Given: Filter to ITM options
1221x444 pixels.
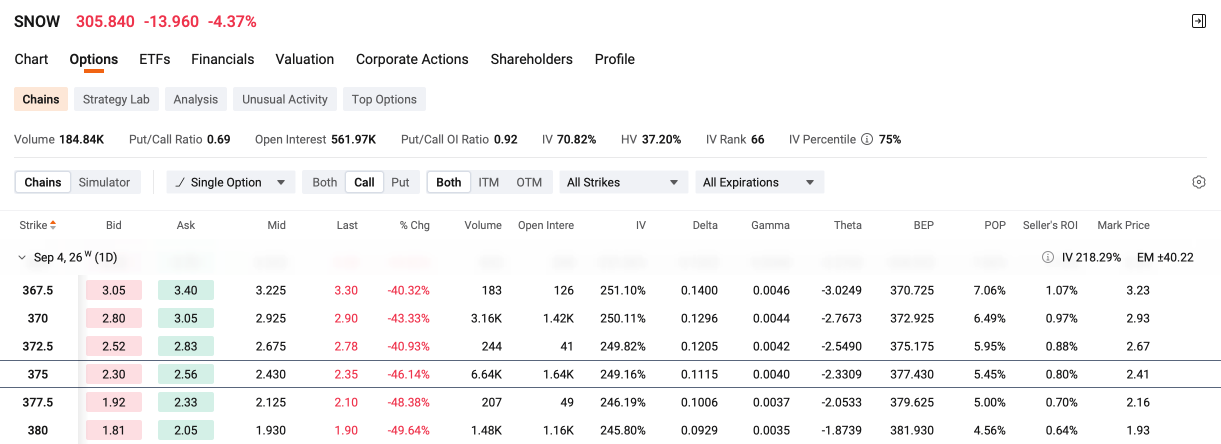Looking at the screenshot, I should tap(489, 182).
